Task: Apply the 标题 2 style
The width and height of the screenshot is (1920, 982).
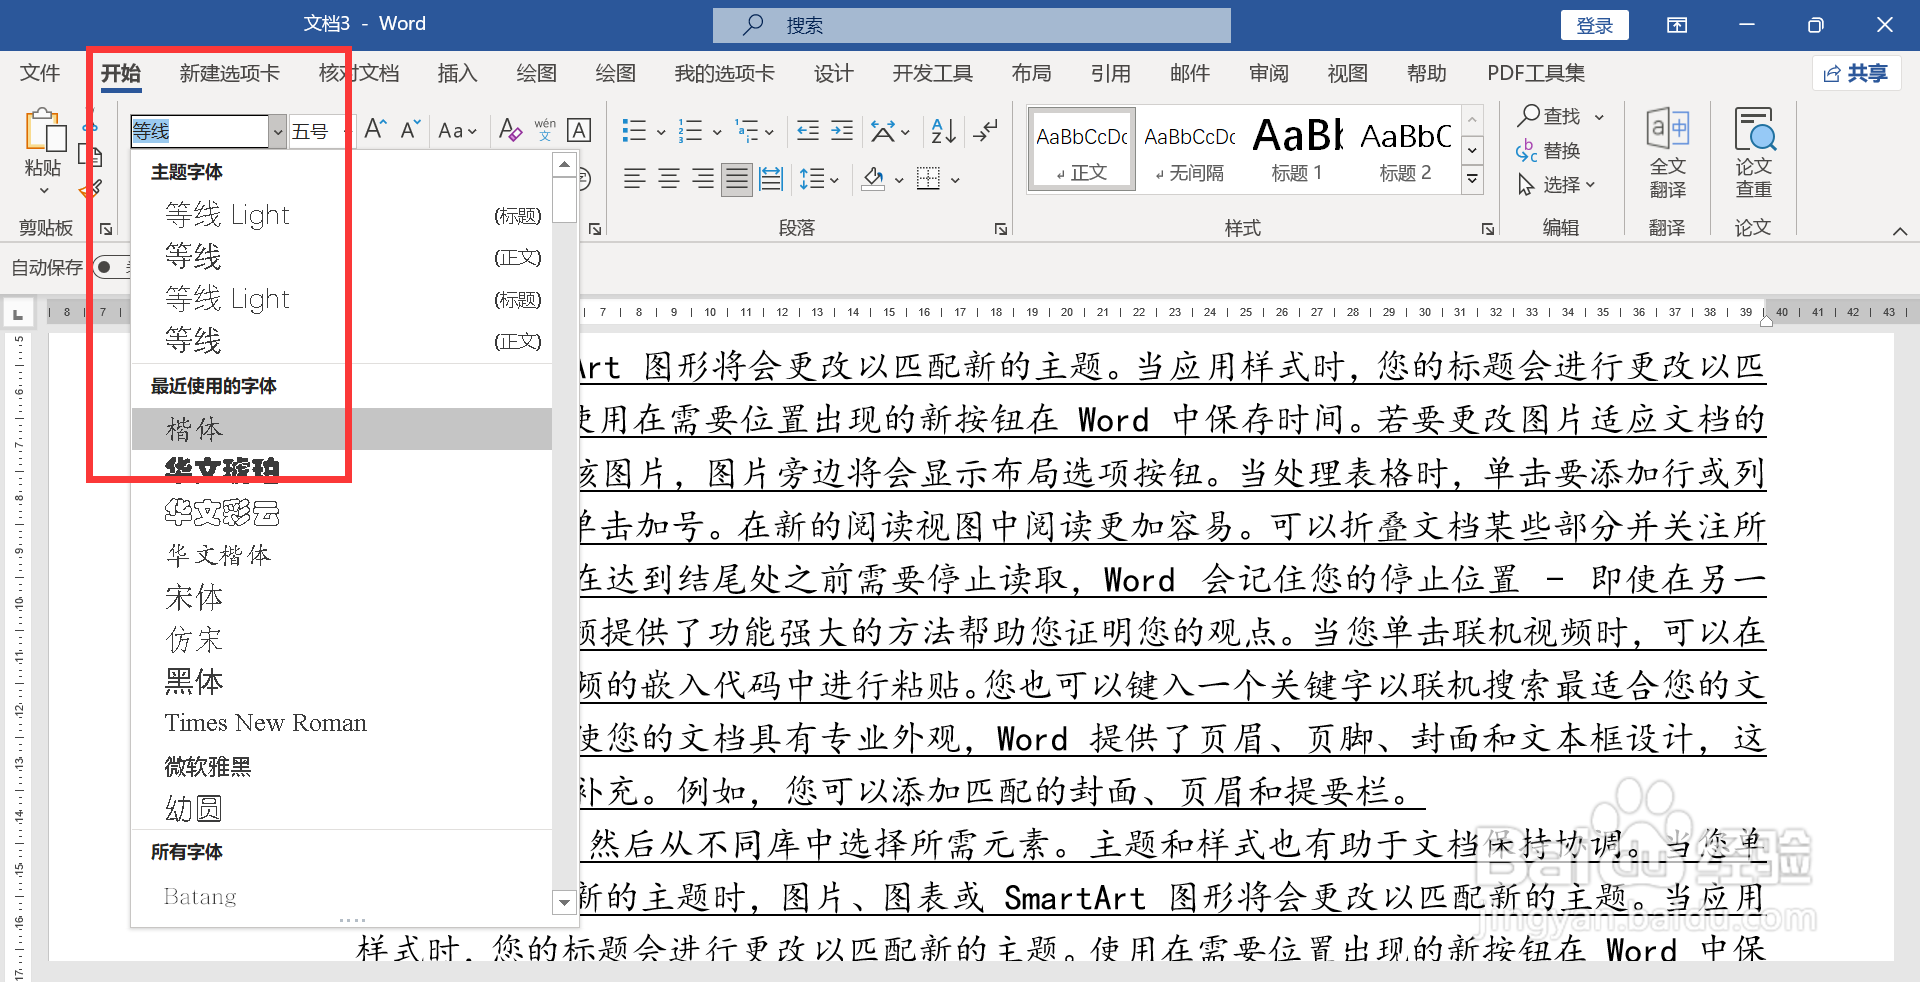Action: click(1405, 148)
